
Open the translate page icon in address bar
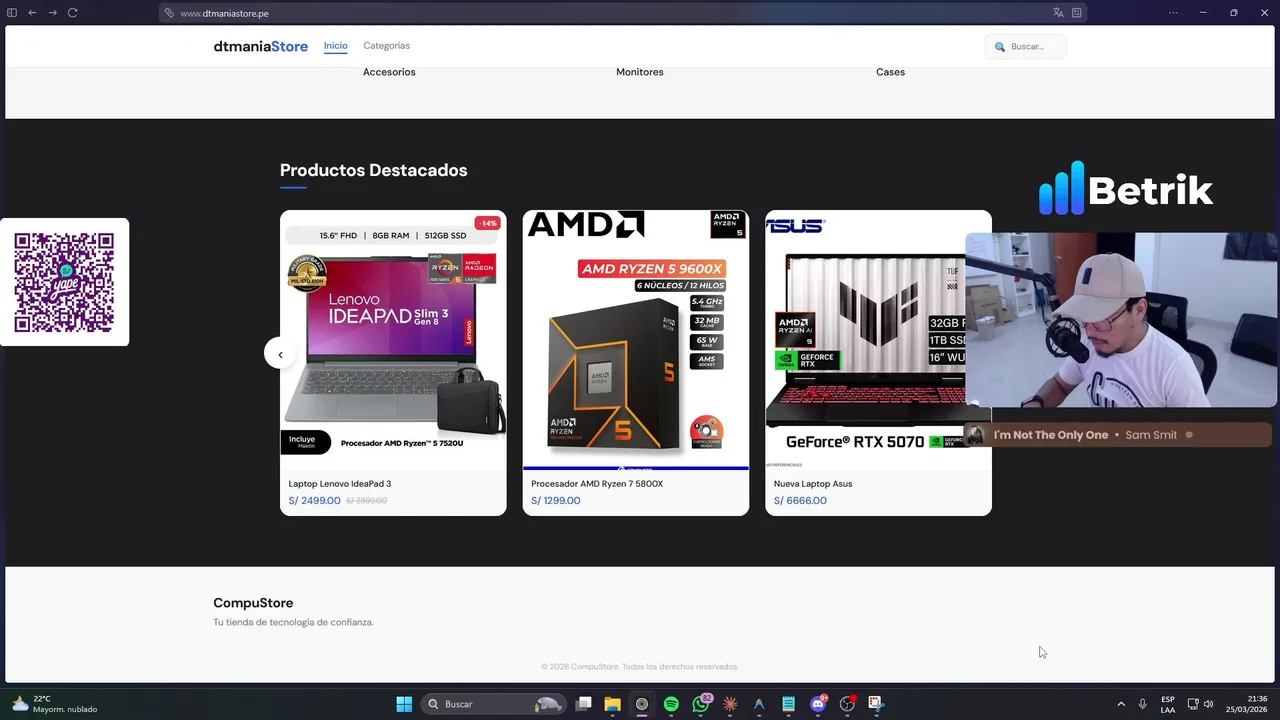coord(1058,13)
